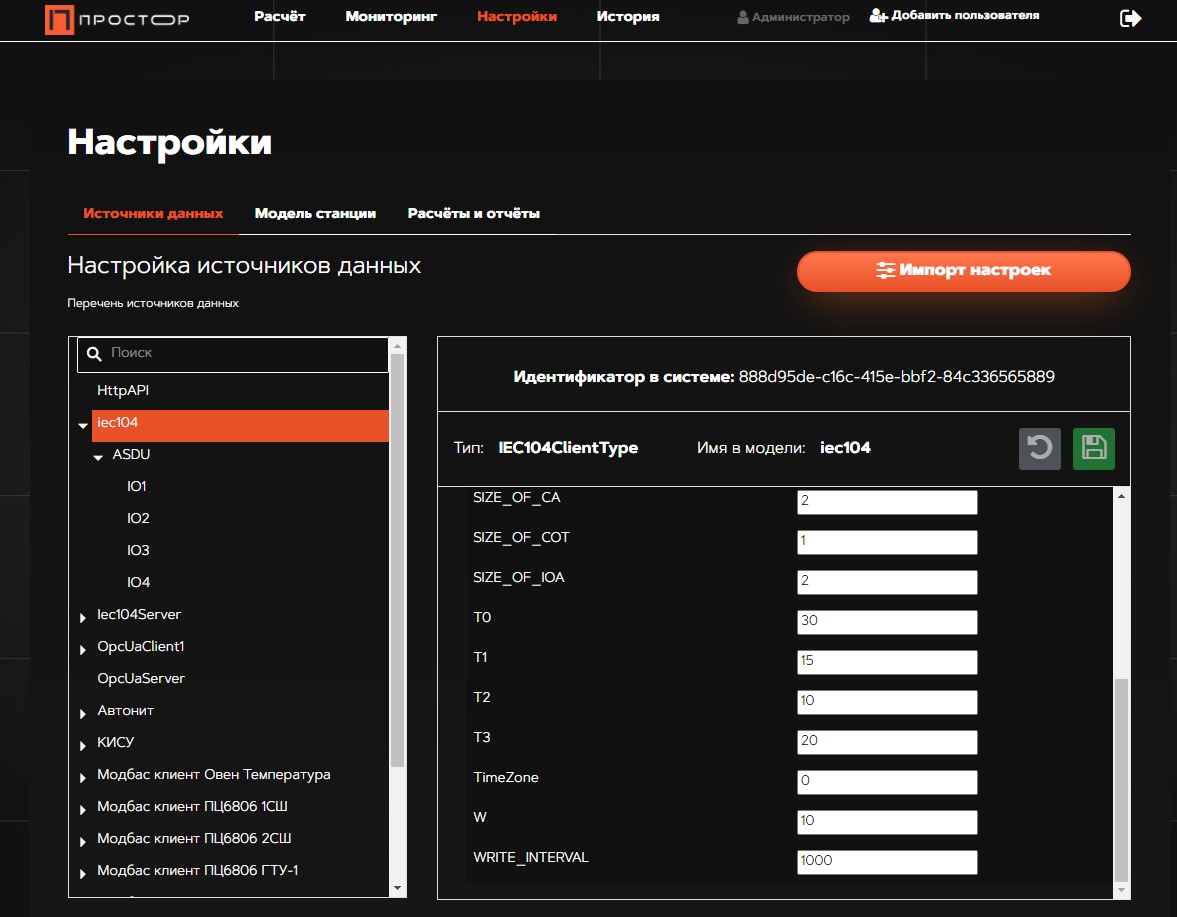Click the parameters list scrollbar down arrow

pos(1121,888)
